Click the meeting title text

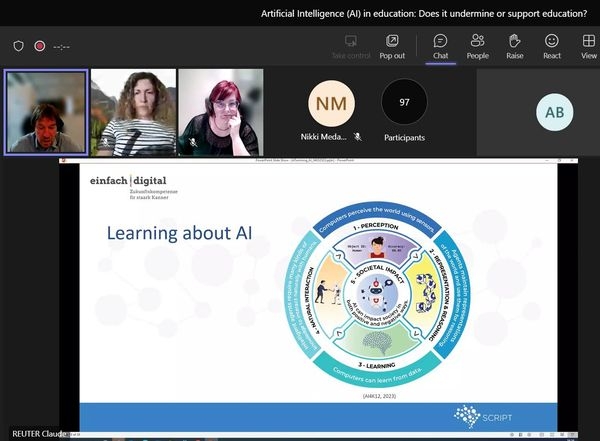[424, 14]
